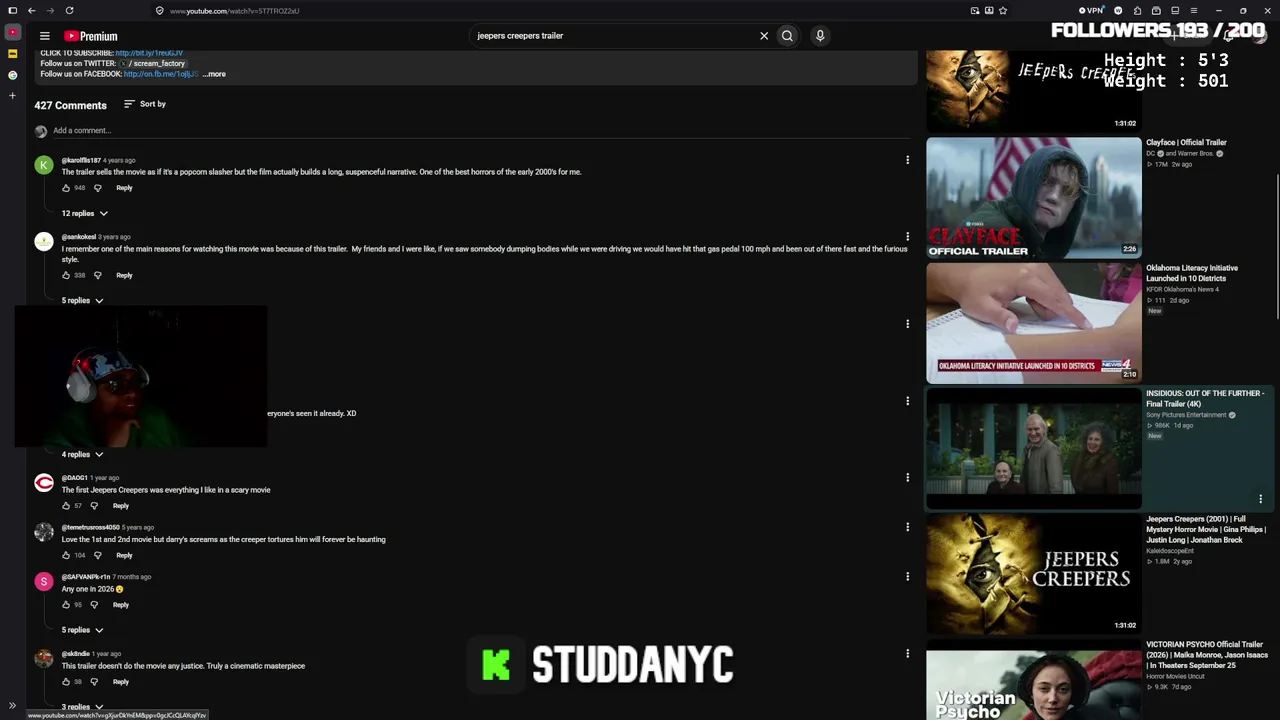Open options for the 'Any one in 2026' comment
Viewport: 1280px width, 720px height.
click(907, 577)
